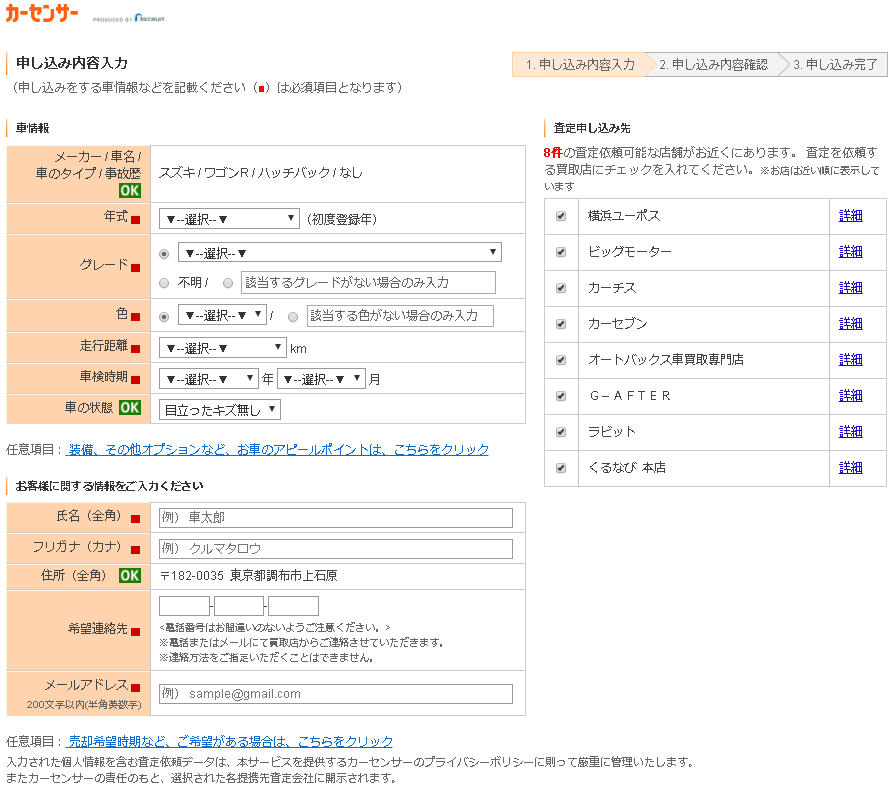Click フリガナ（カナ） input field
The width and height of the screenshot is (895, 791).
click(x=336, y=548)
